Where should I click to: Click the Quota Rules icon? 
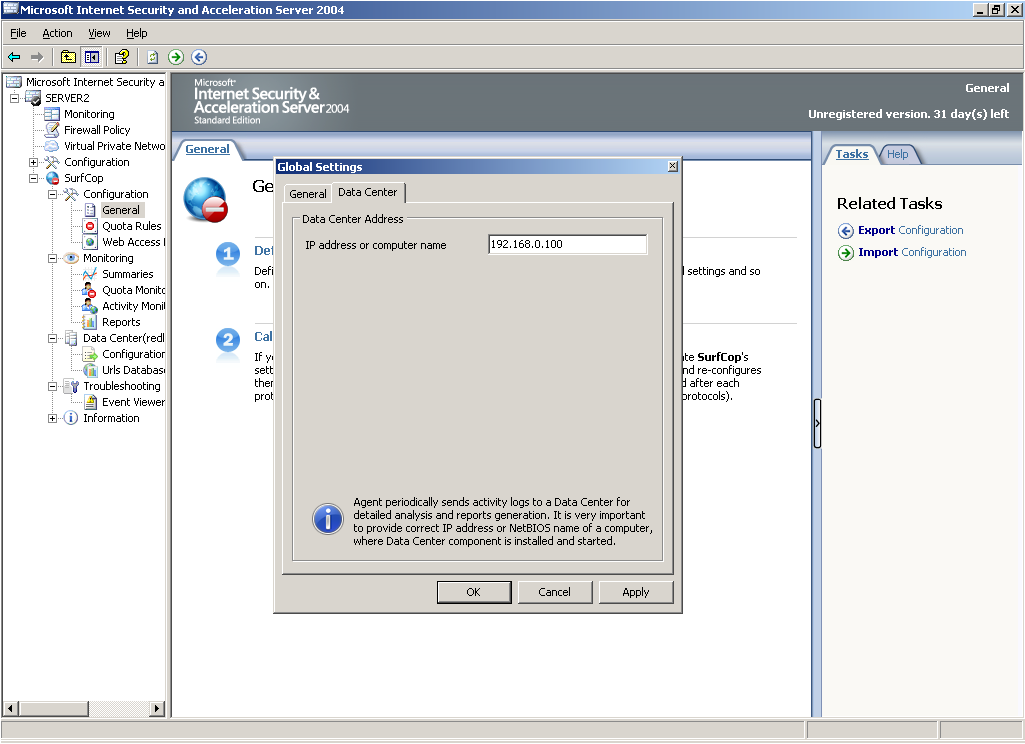click(x=90, y=226)
